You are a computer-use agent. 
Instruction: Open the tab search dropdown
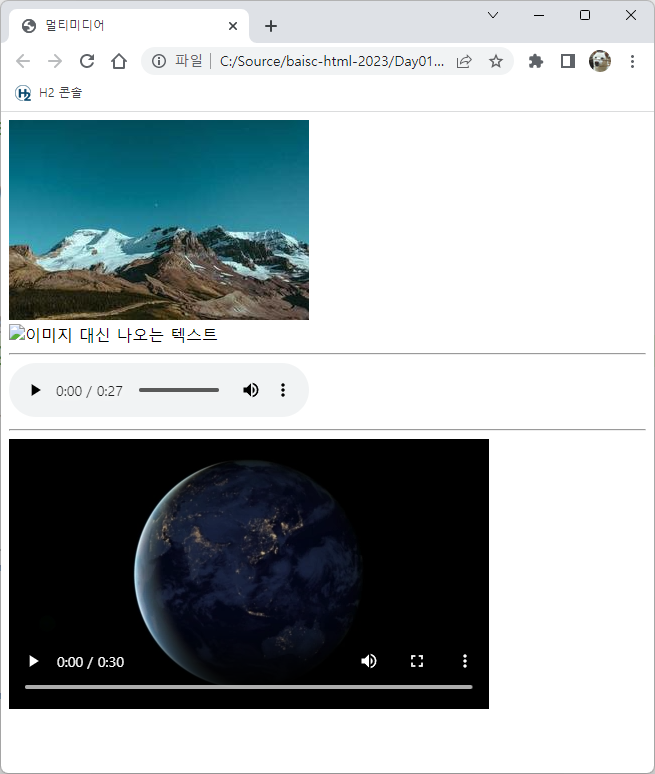tap(493, 15)
